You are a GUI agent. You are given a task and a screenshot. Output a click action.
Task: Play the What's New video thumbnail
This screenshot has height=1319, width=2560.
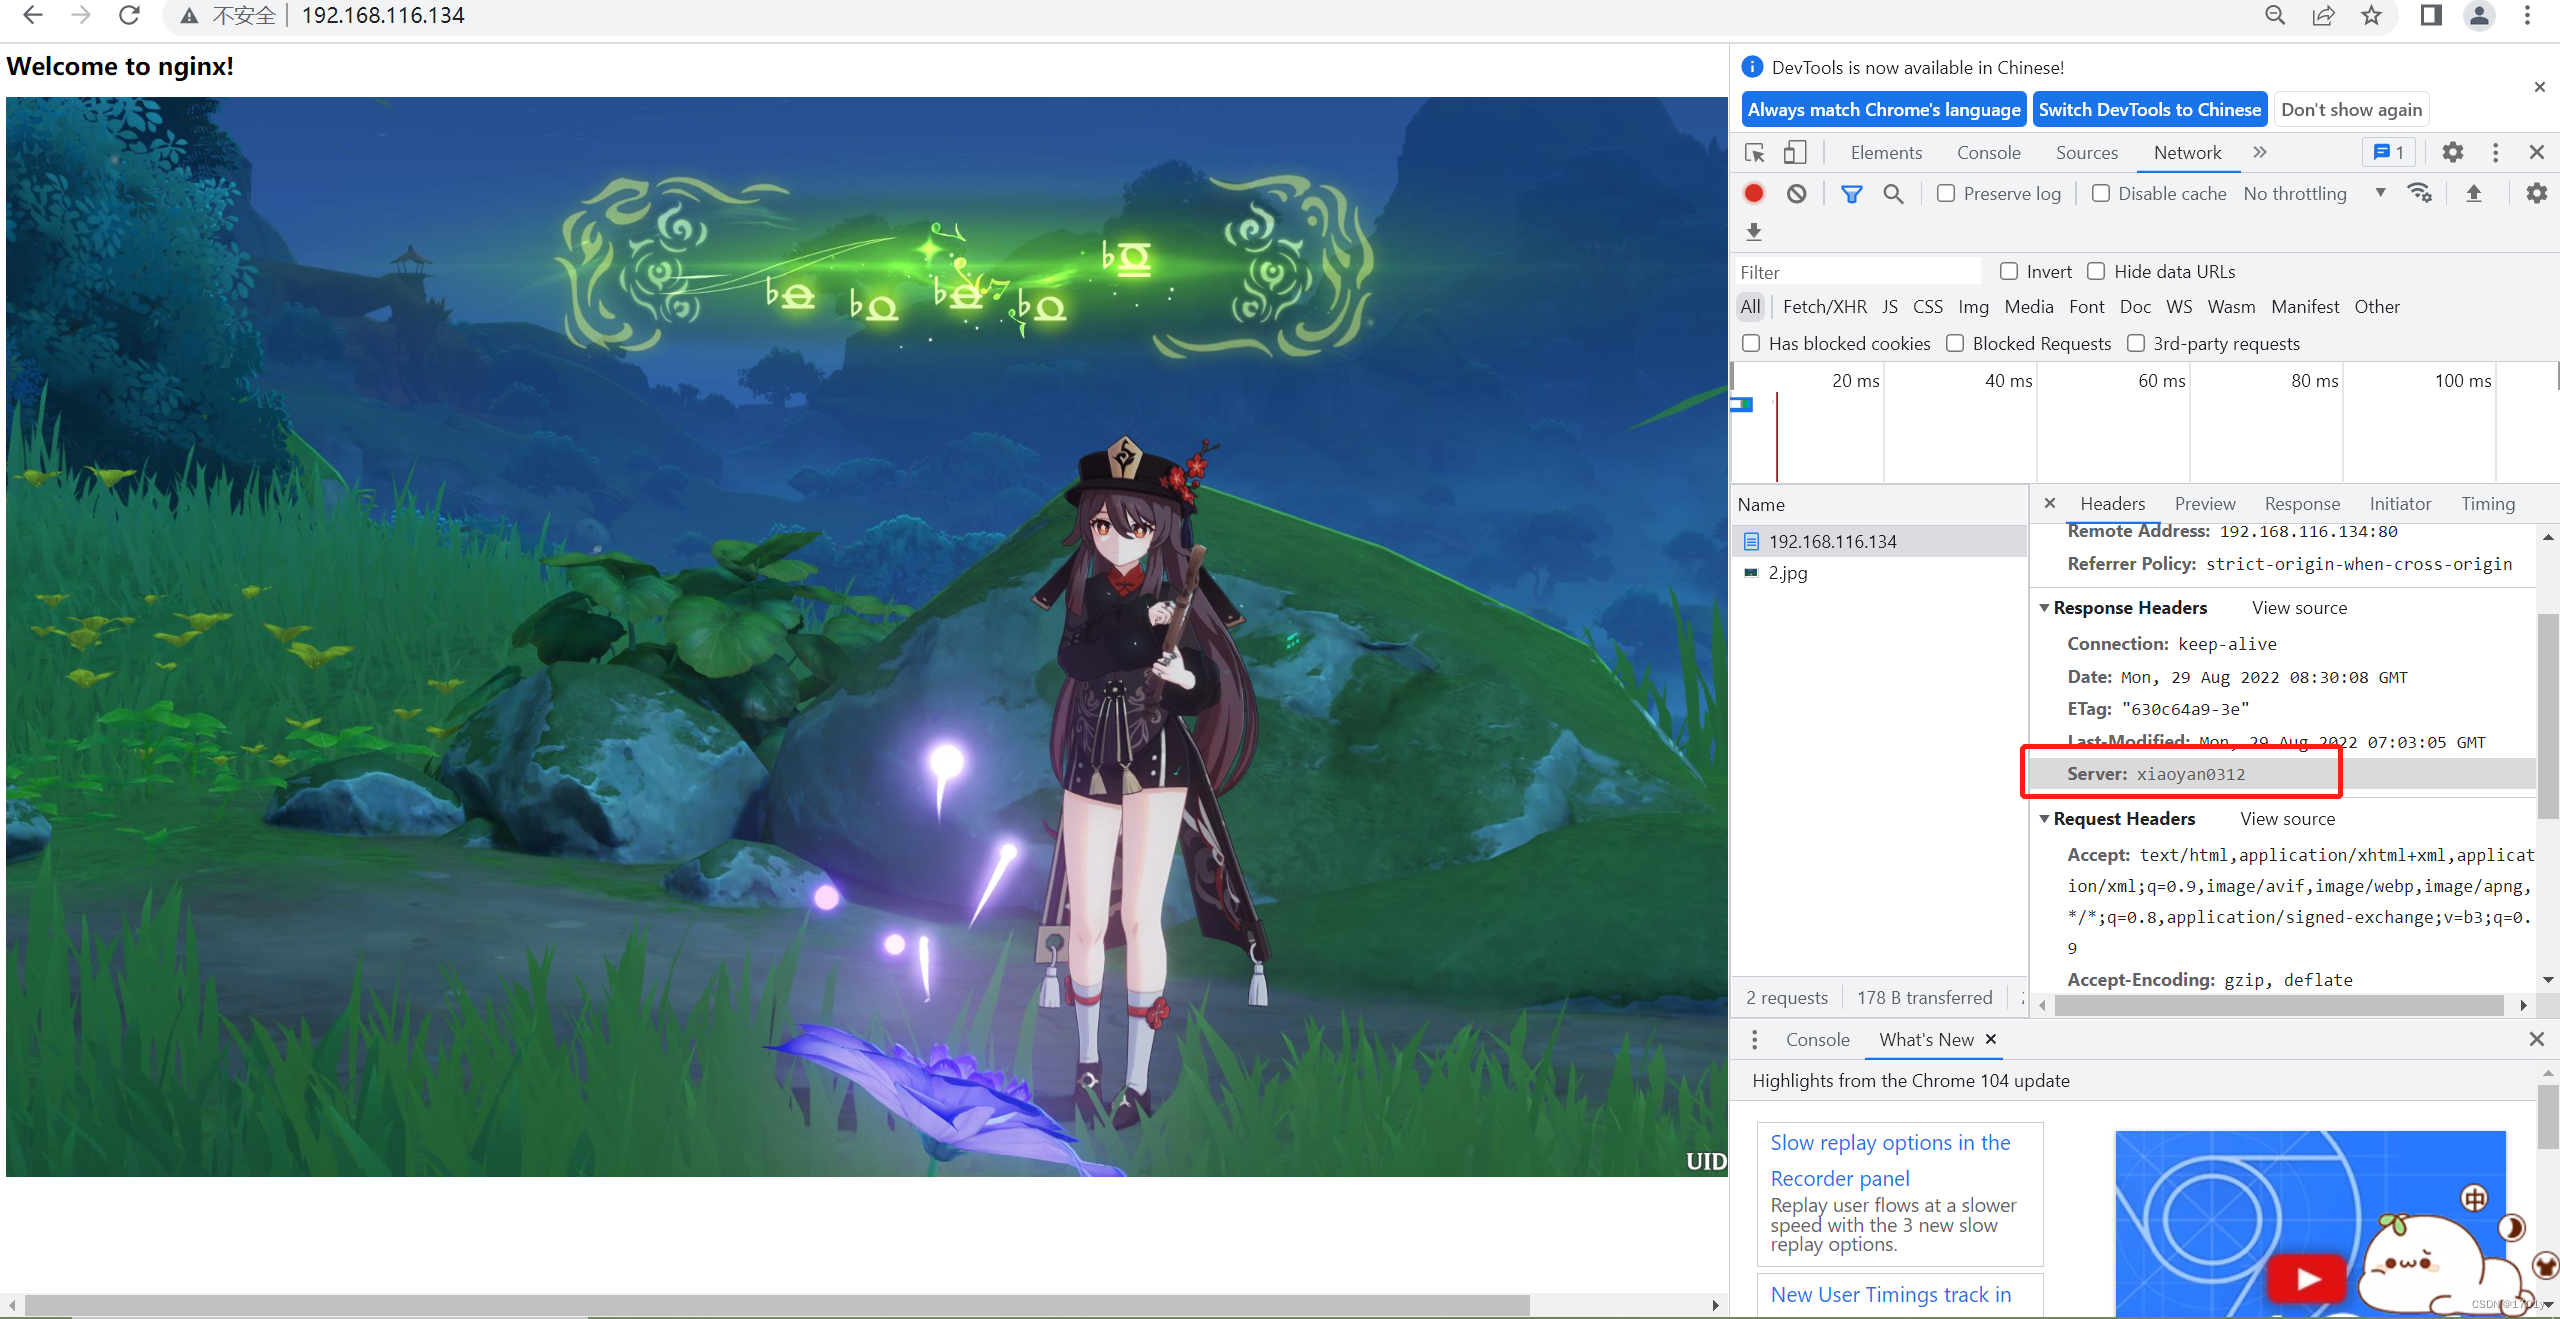pos(2308,1279)
